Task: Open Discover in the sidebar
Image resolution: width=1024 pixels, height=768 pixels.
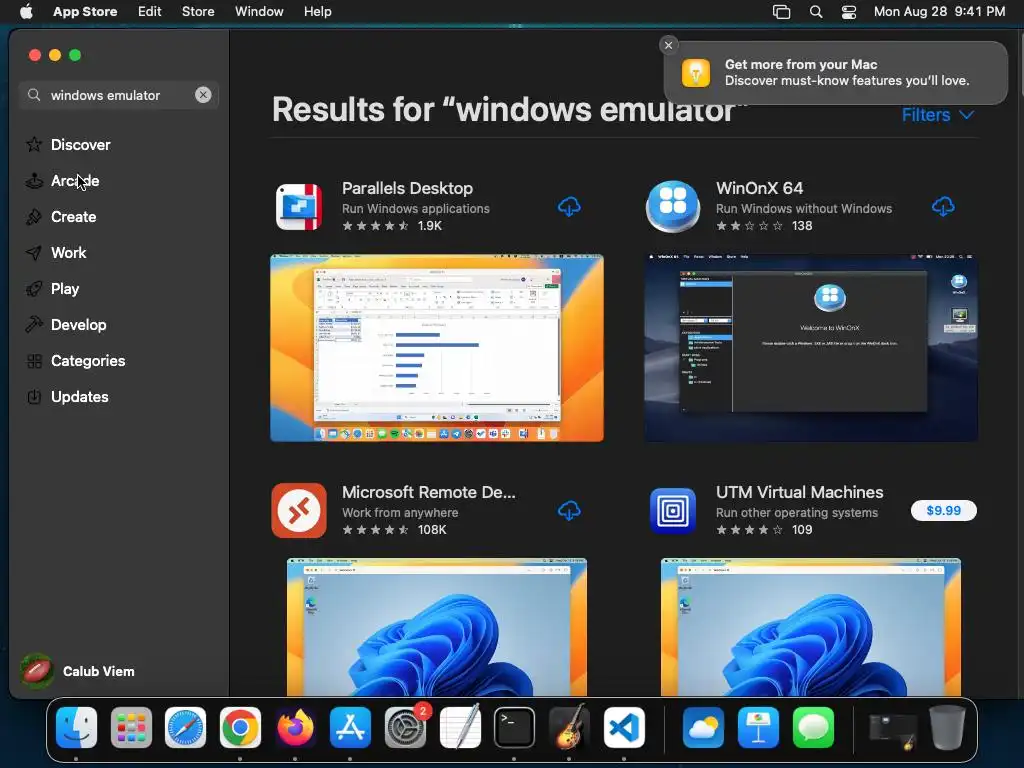Action: click(80, 144)
